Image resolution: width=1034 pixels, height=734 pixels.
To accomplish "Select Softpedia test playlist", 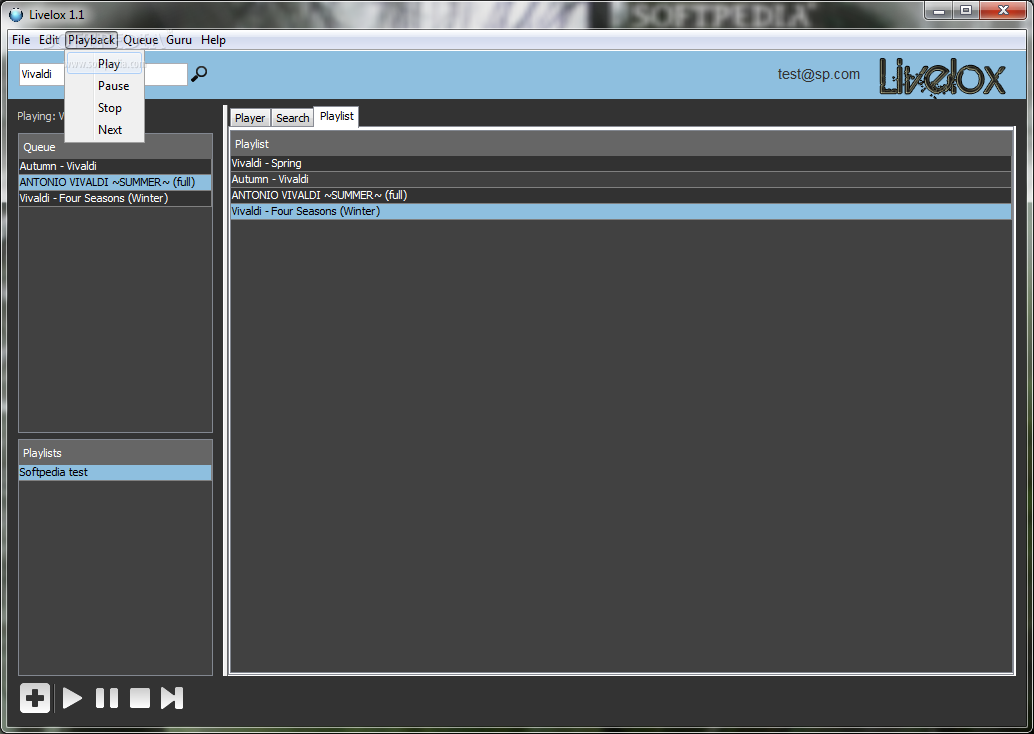I will coord(115,472).
